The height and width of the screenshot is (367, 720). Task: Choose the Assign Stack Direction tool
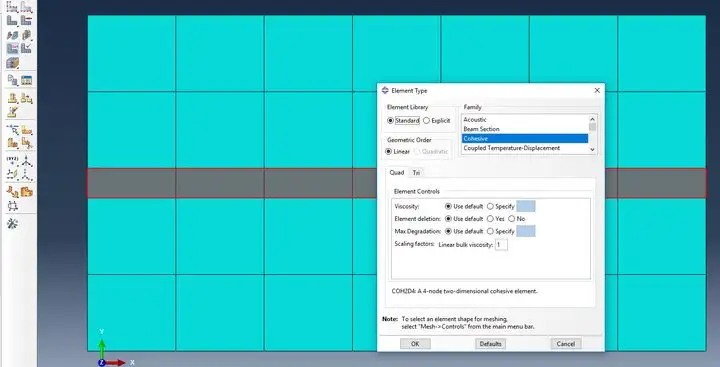[27, 35]
